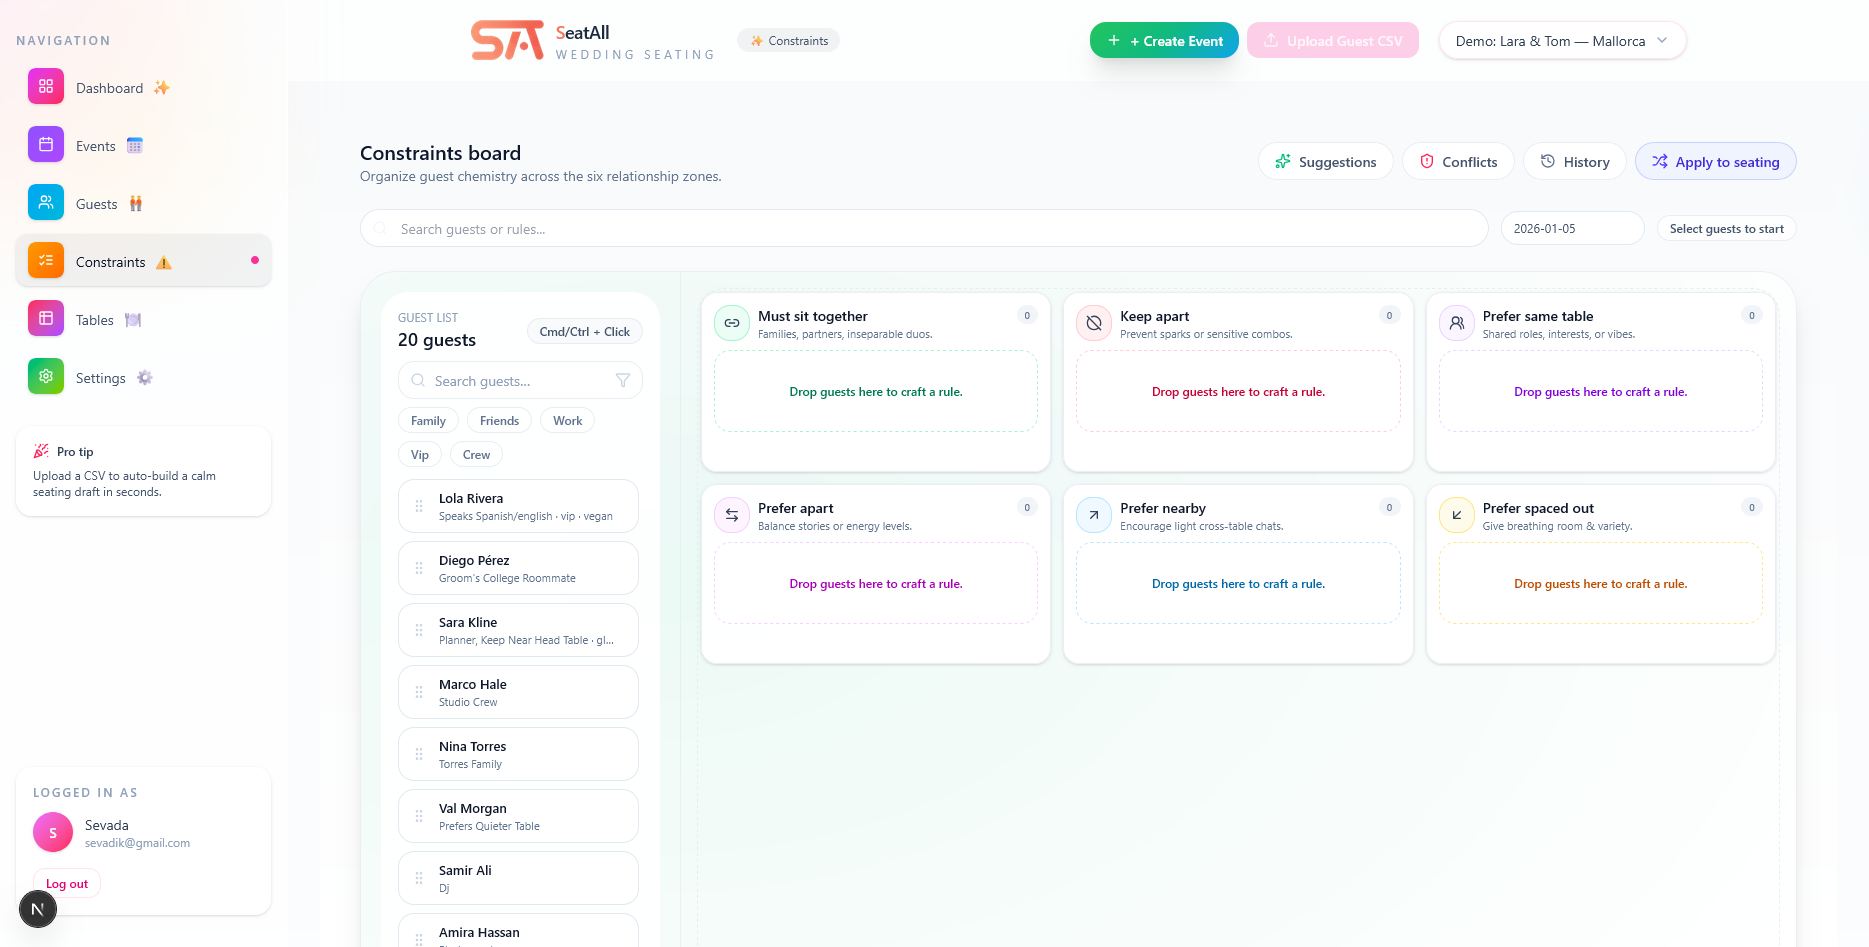1869x947 pixels.
Task: Open the Guests panel icon
Action: 45,202
